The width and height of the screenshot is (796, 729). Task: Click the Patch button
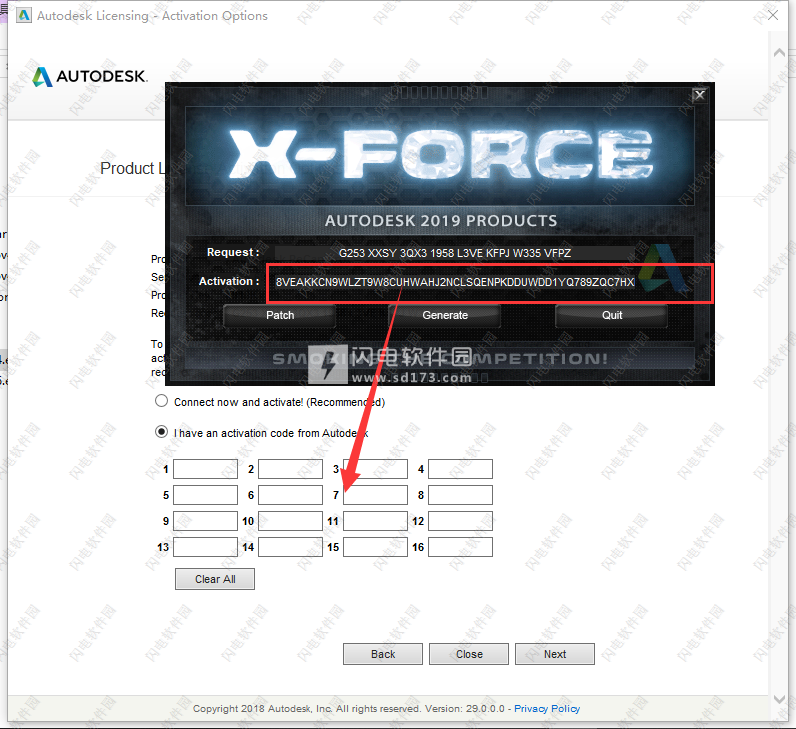pos(280,315)
